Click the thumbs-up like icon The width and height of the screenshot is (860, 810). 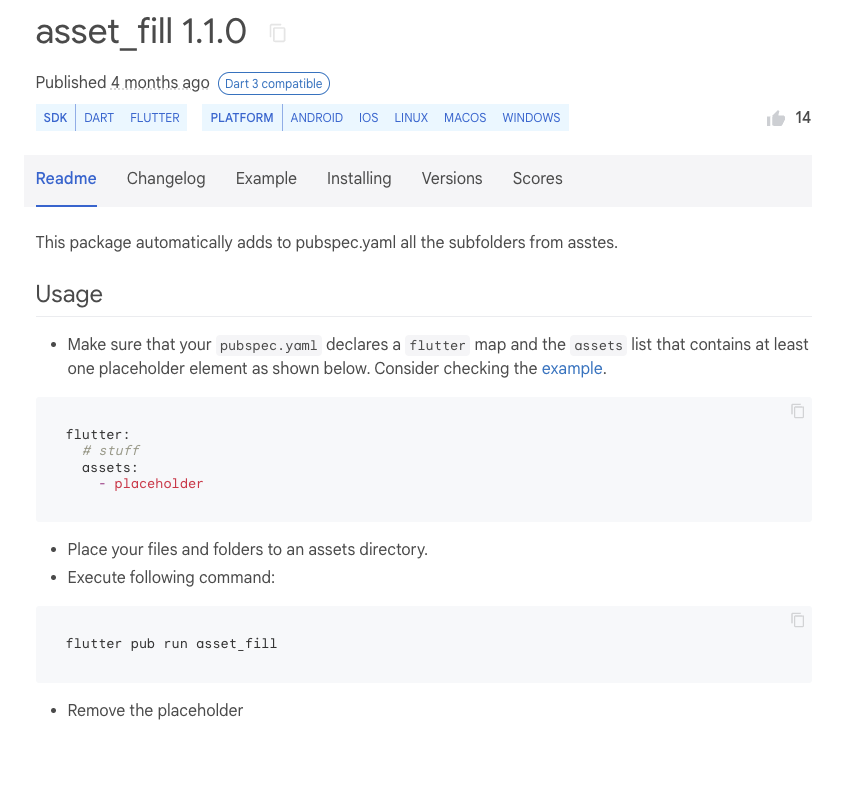776,118
